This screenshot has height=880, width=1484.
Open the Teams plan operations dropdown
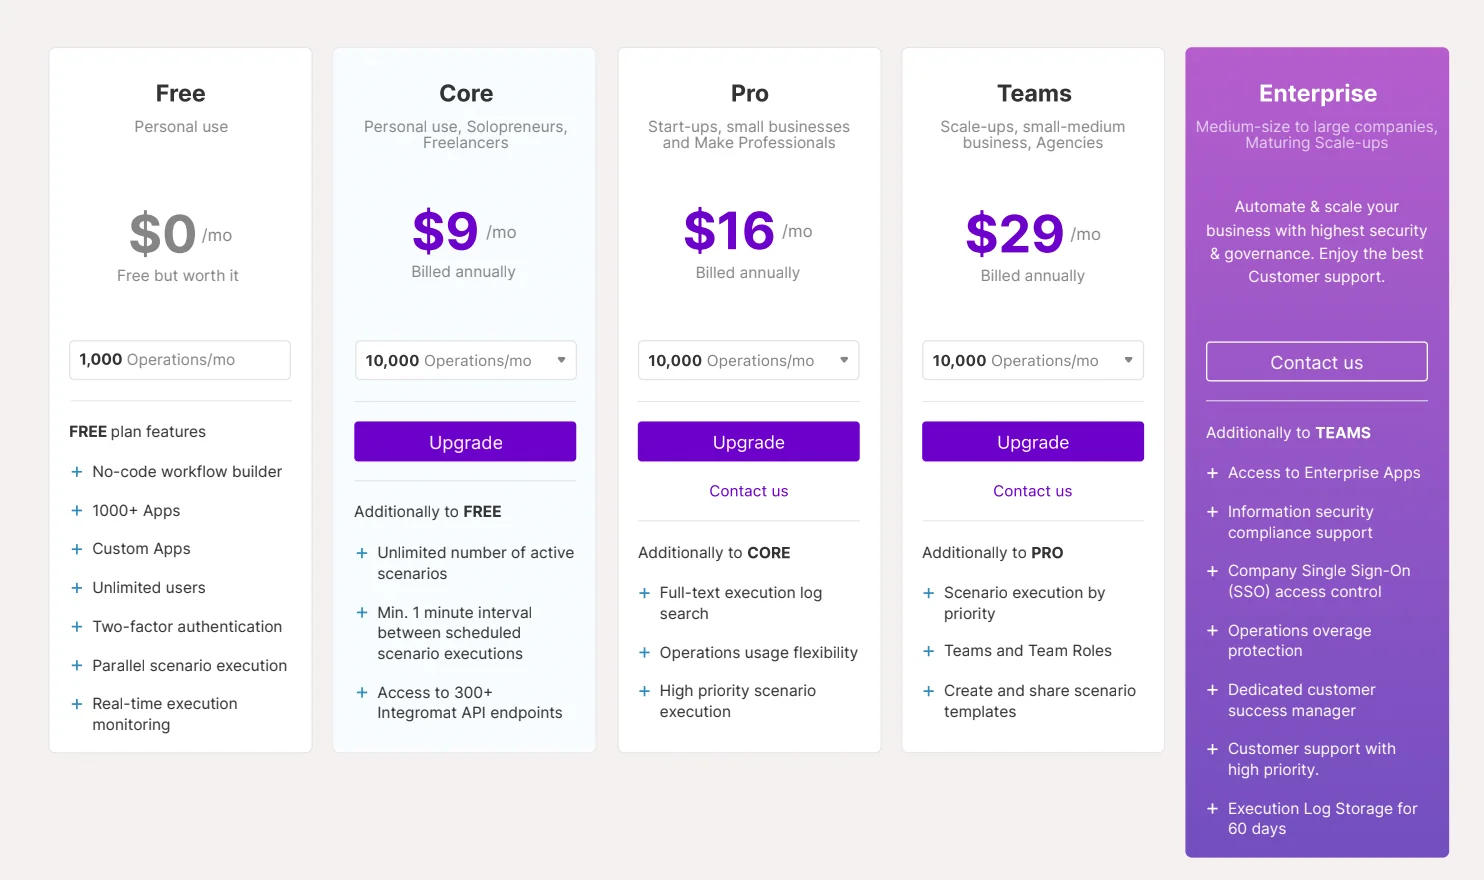pyautogui.click(x=1032, y=361)
